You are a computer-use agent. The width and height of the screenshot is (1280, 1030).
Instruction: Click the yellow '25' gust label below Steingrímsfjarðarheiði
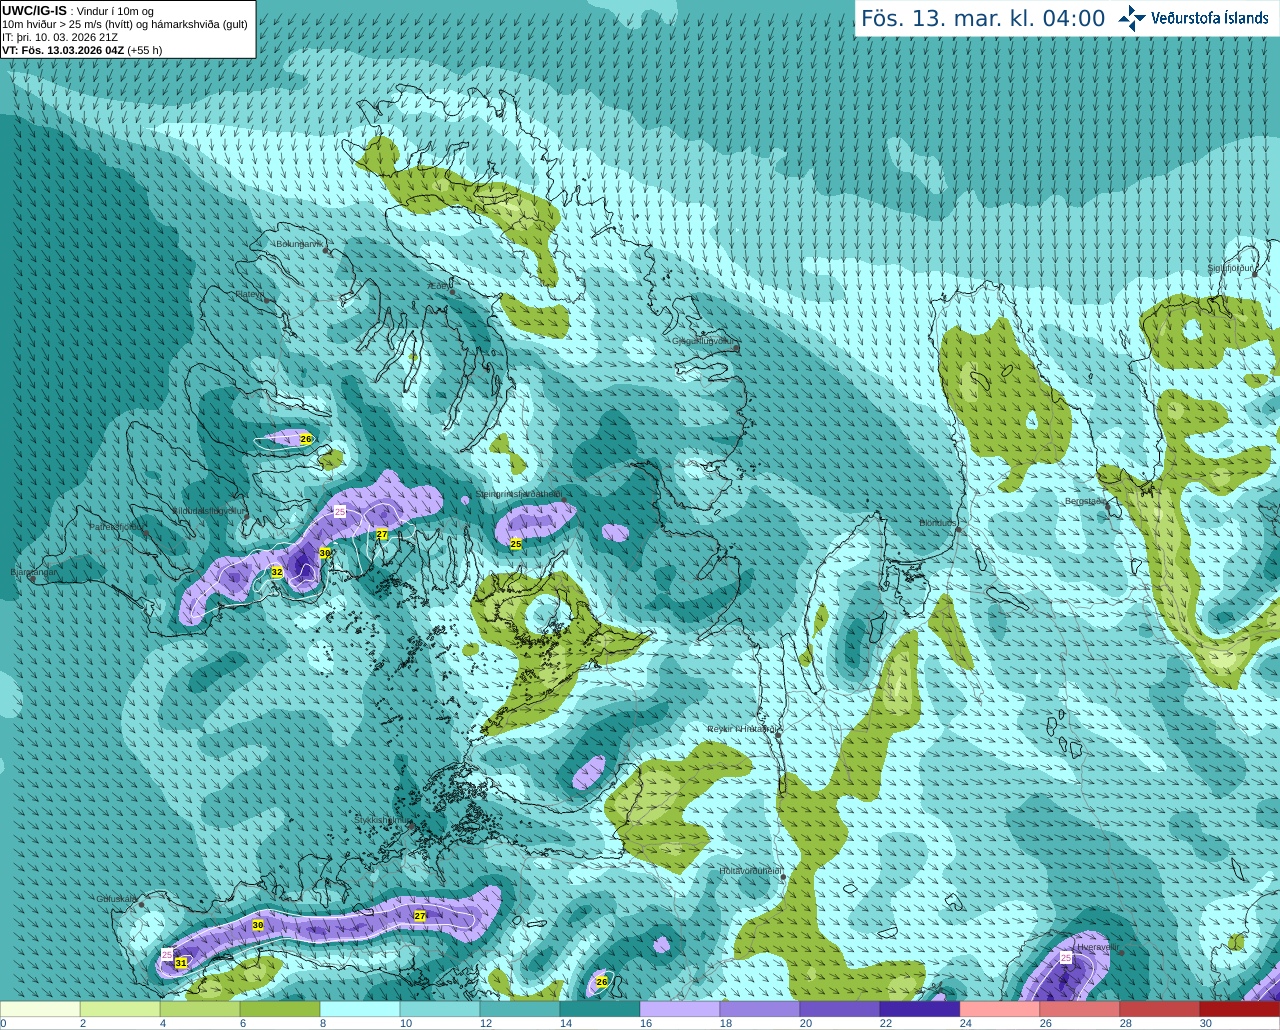click(516, 544)
